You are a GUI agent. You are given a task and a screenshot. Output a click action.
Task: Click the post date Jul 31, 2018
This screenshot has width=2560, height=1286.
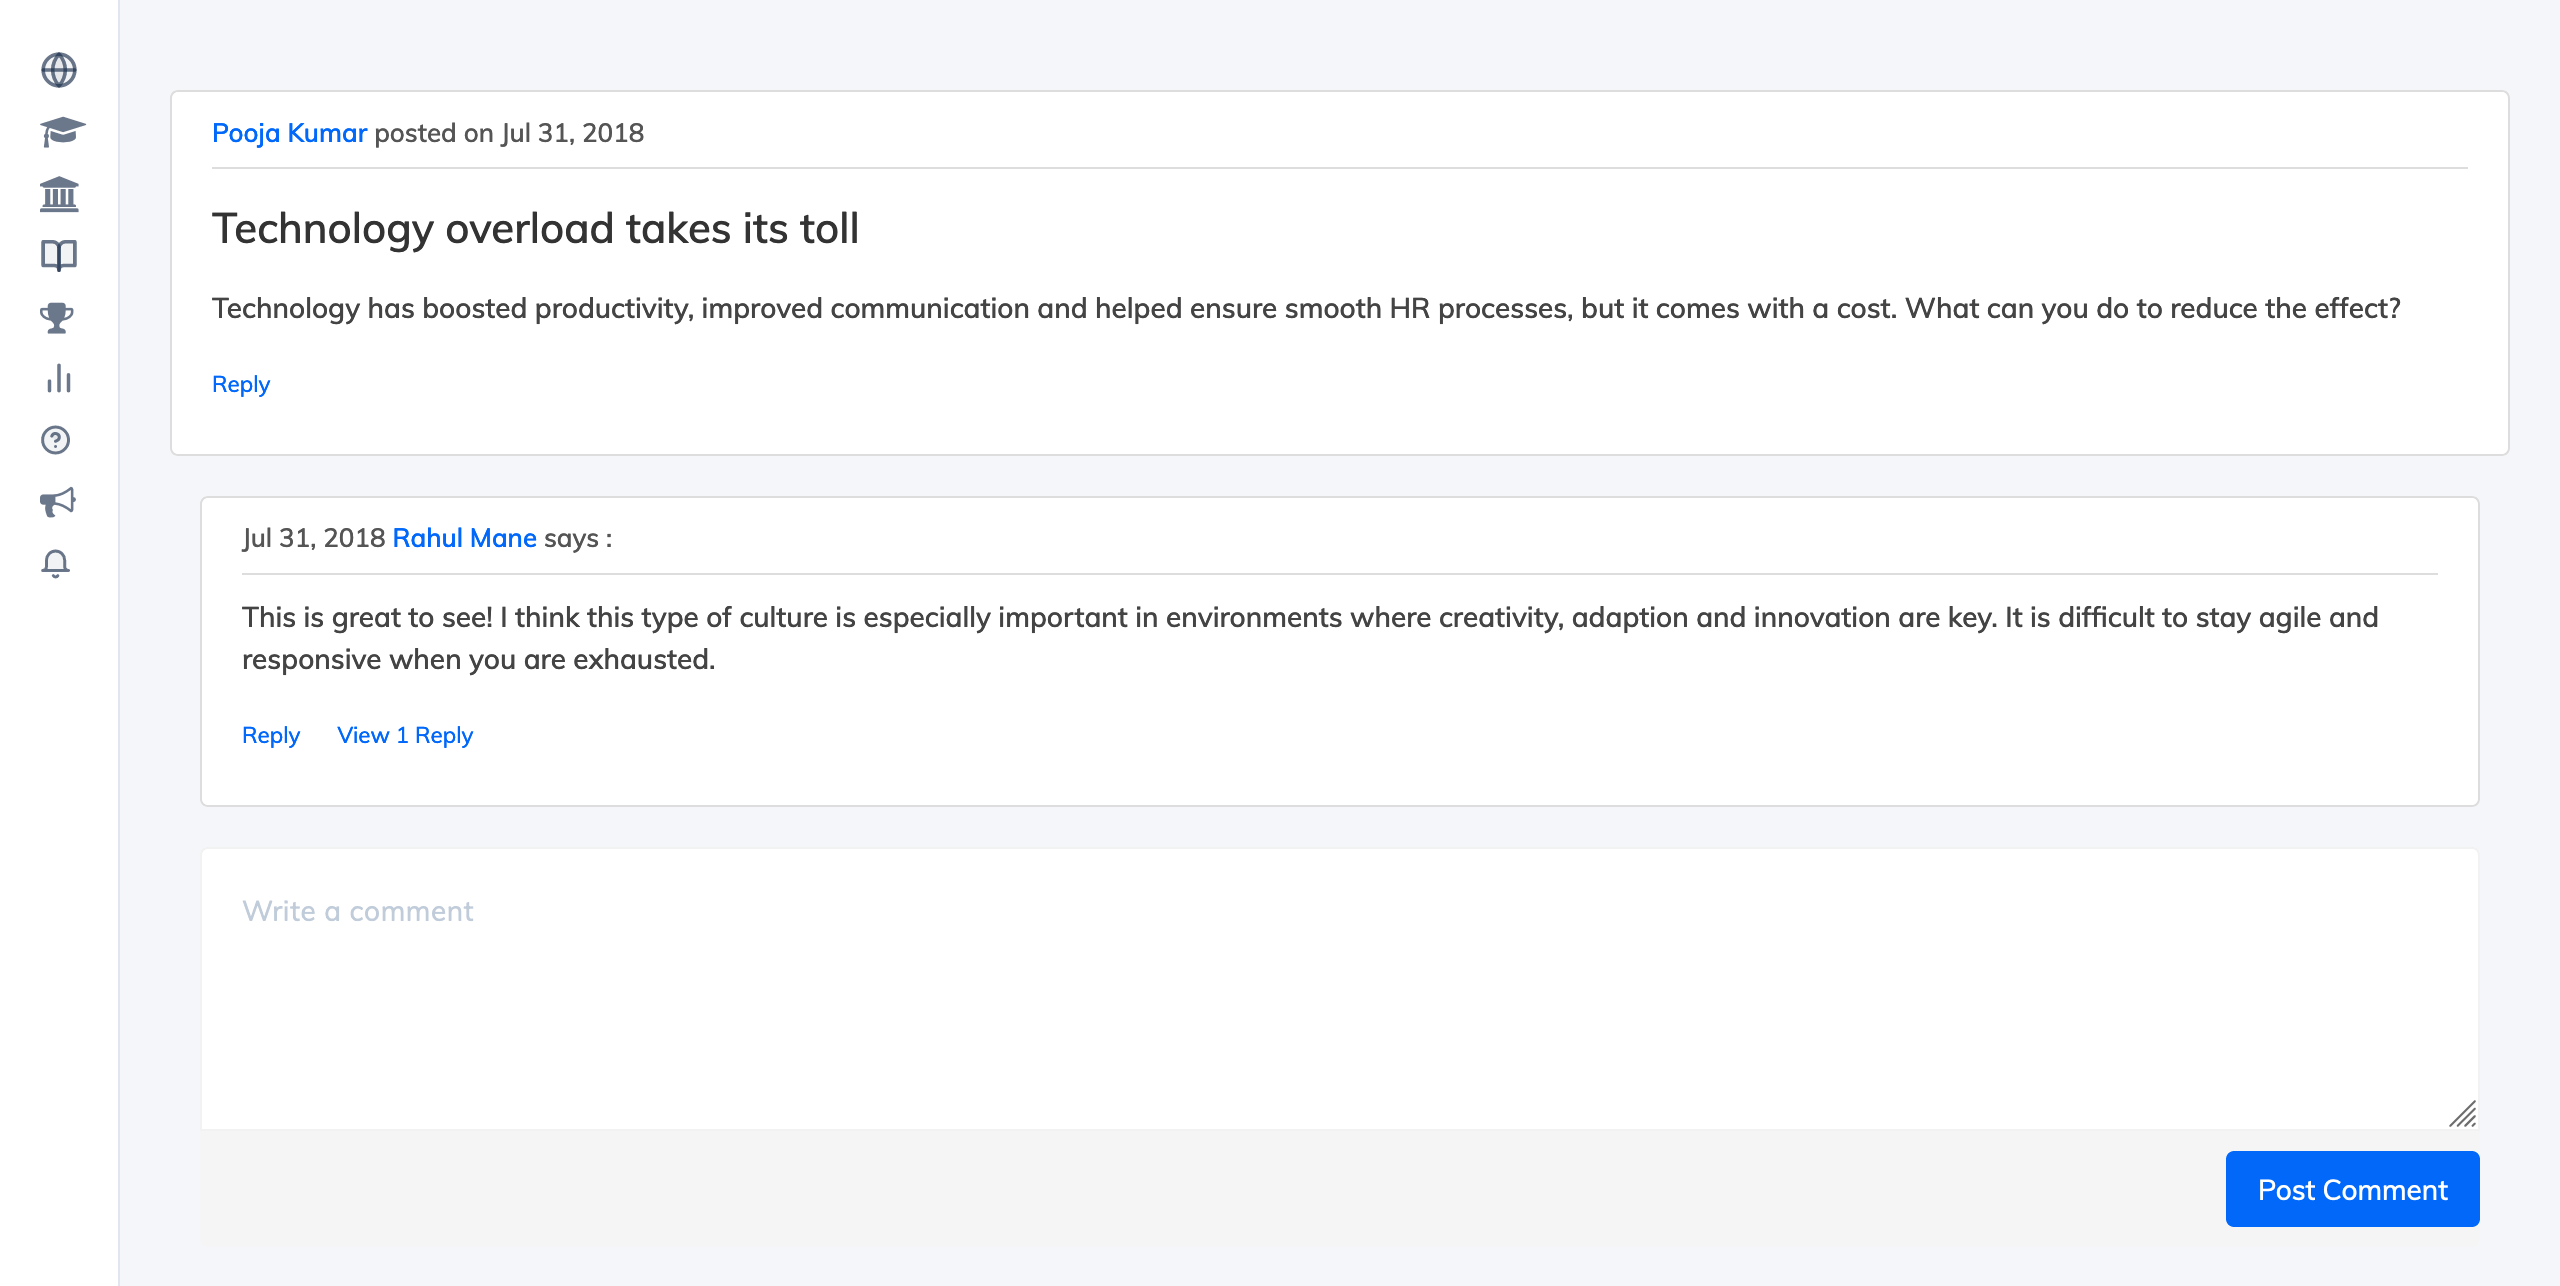[x=572, y=133]
